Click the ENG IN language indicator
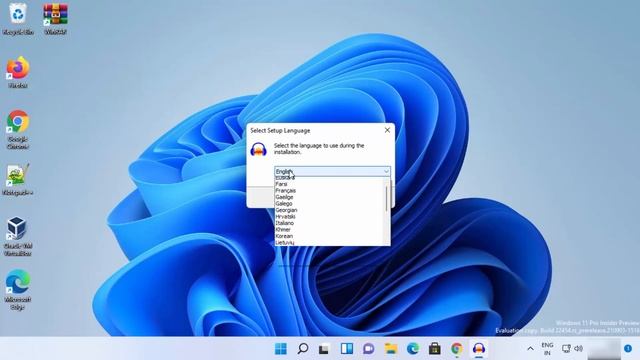Image resolution: width=640 pixels, height=360 pixels. [547, 349]
